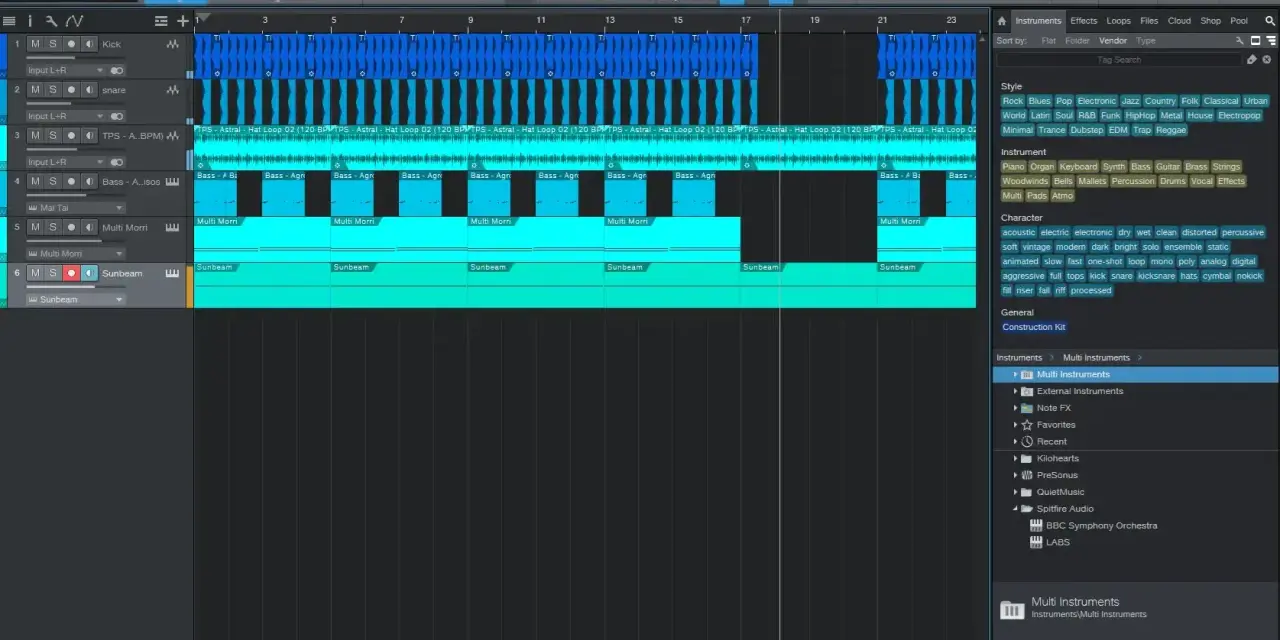Select the Construction Kit tag
Image resolution: width=1280 pixels, height=640 pixels.
pyautogui.click(x=1034, y=327)
